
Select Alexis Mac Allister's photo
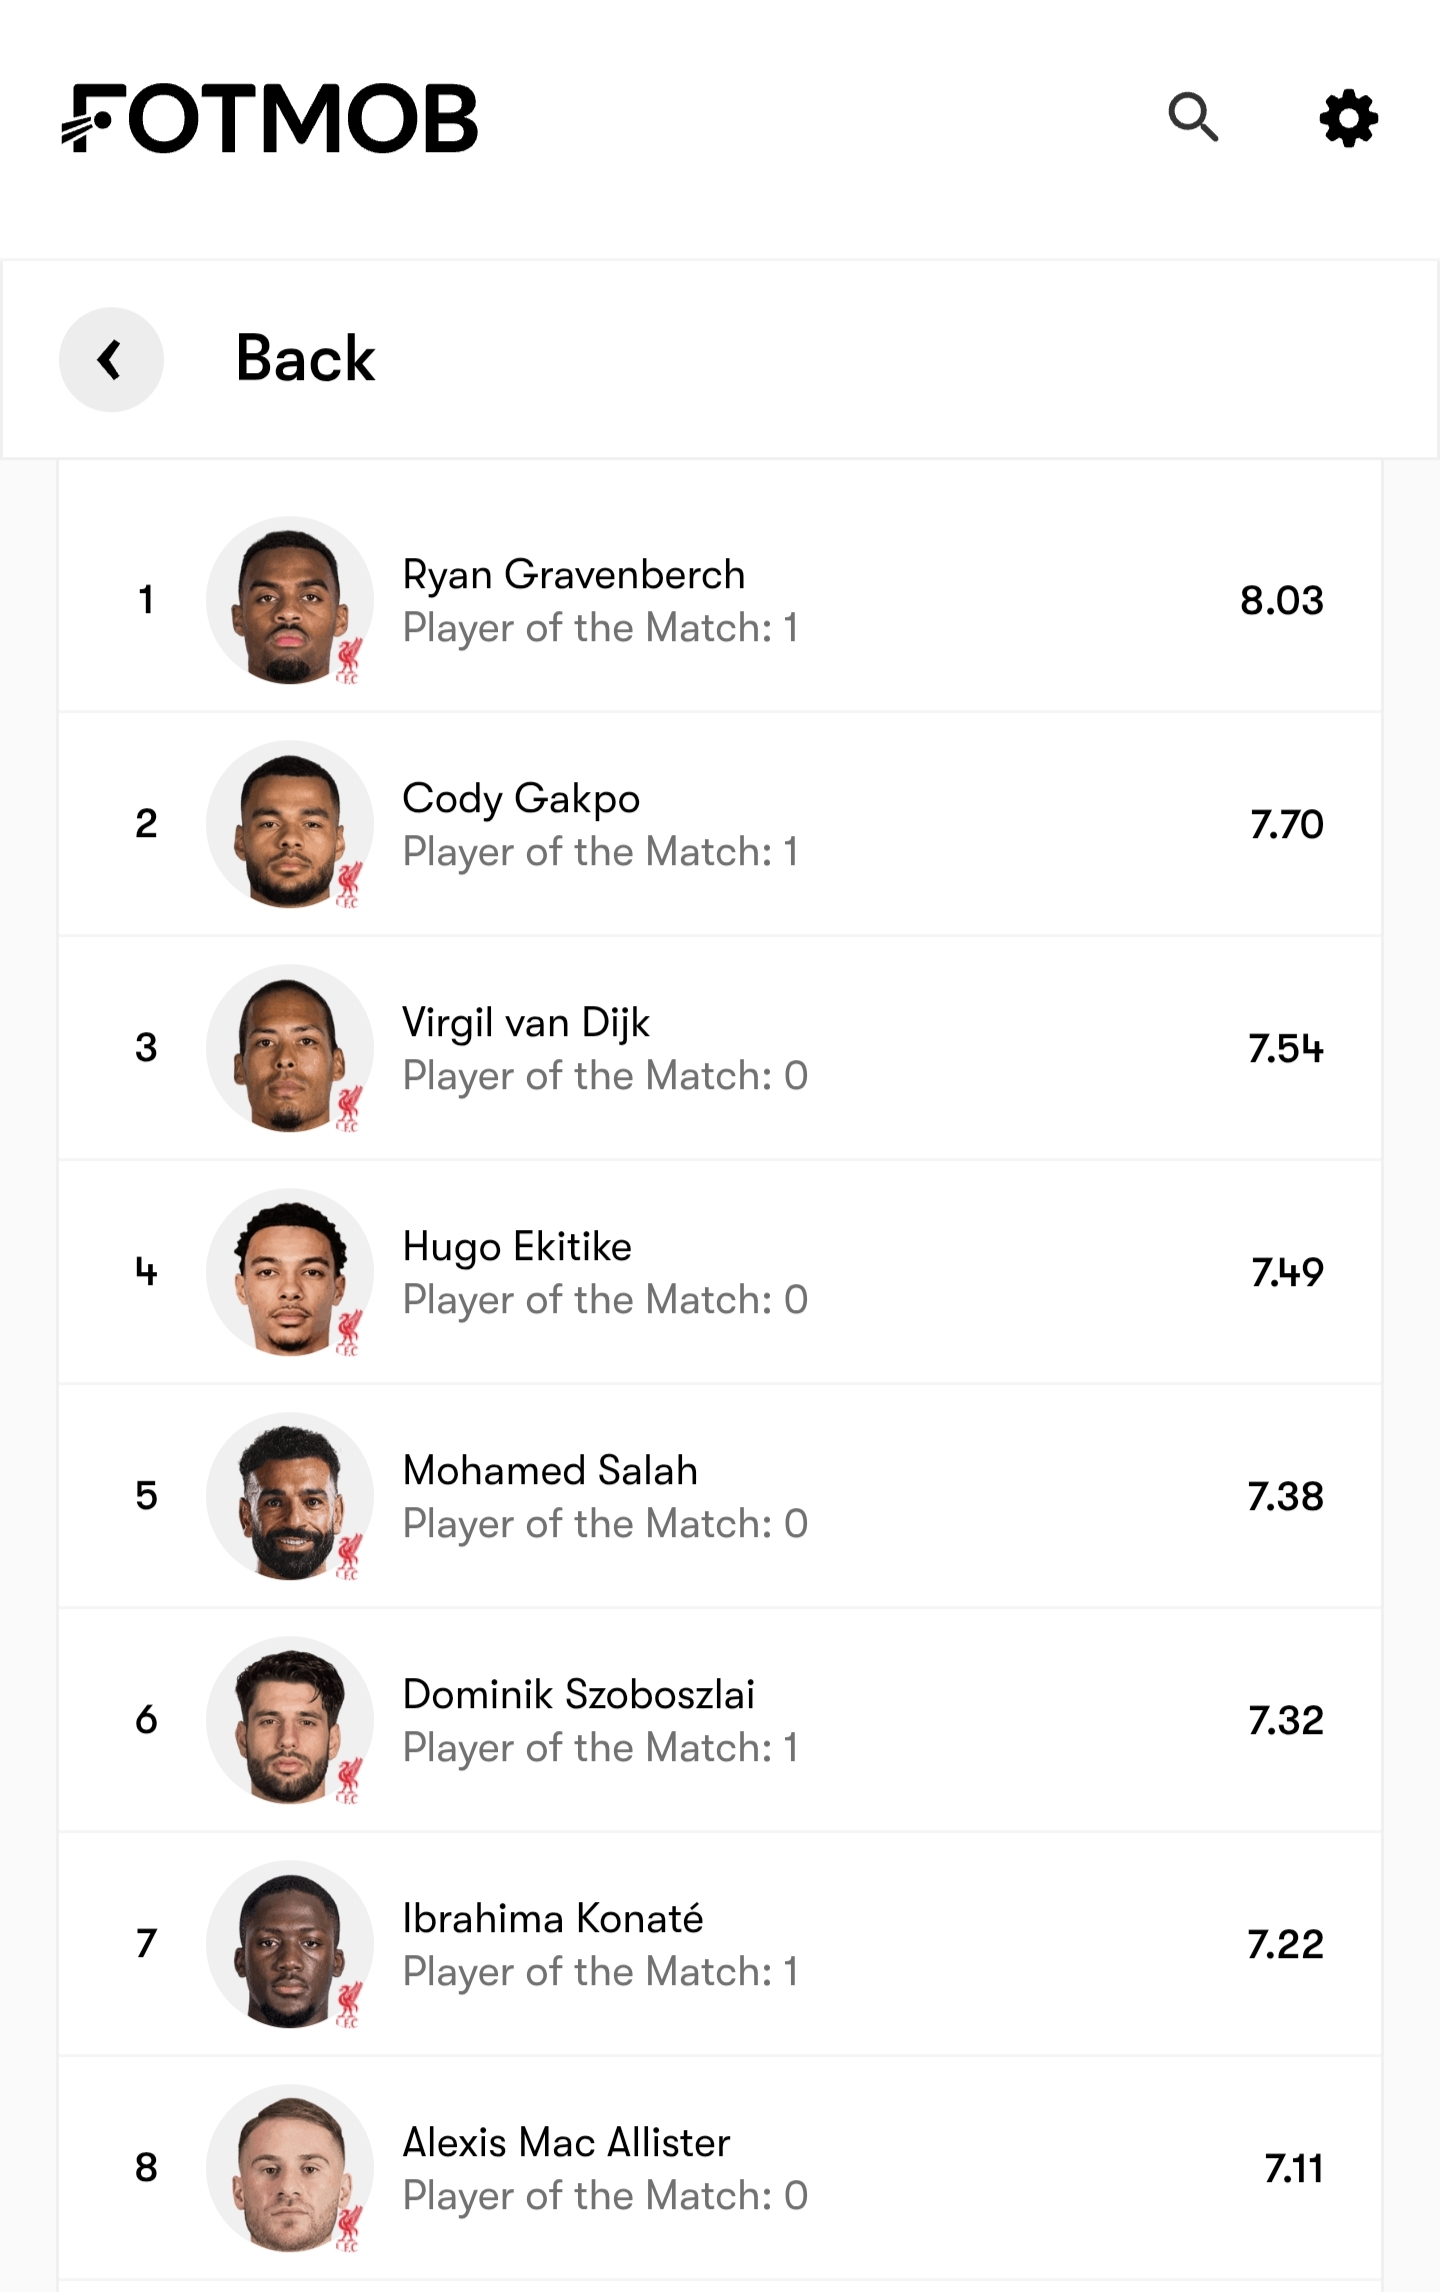click(290, 2168)
